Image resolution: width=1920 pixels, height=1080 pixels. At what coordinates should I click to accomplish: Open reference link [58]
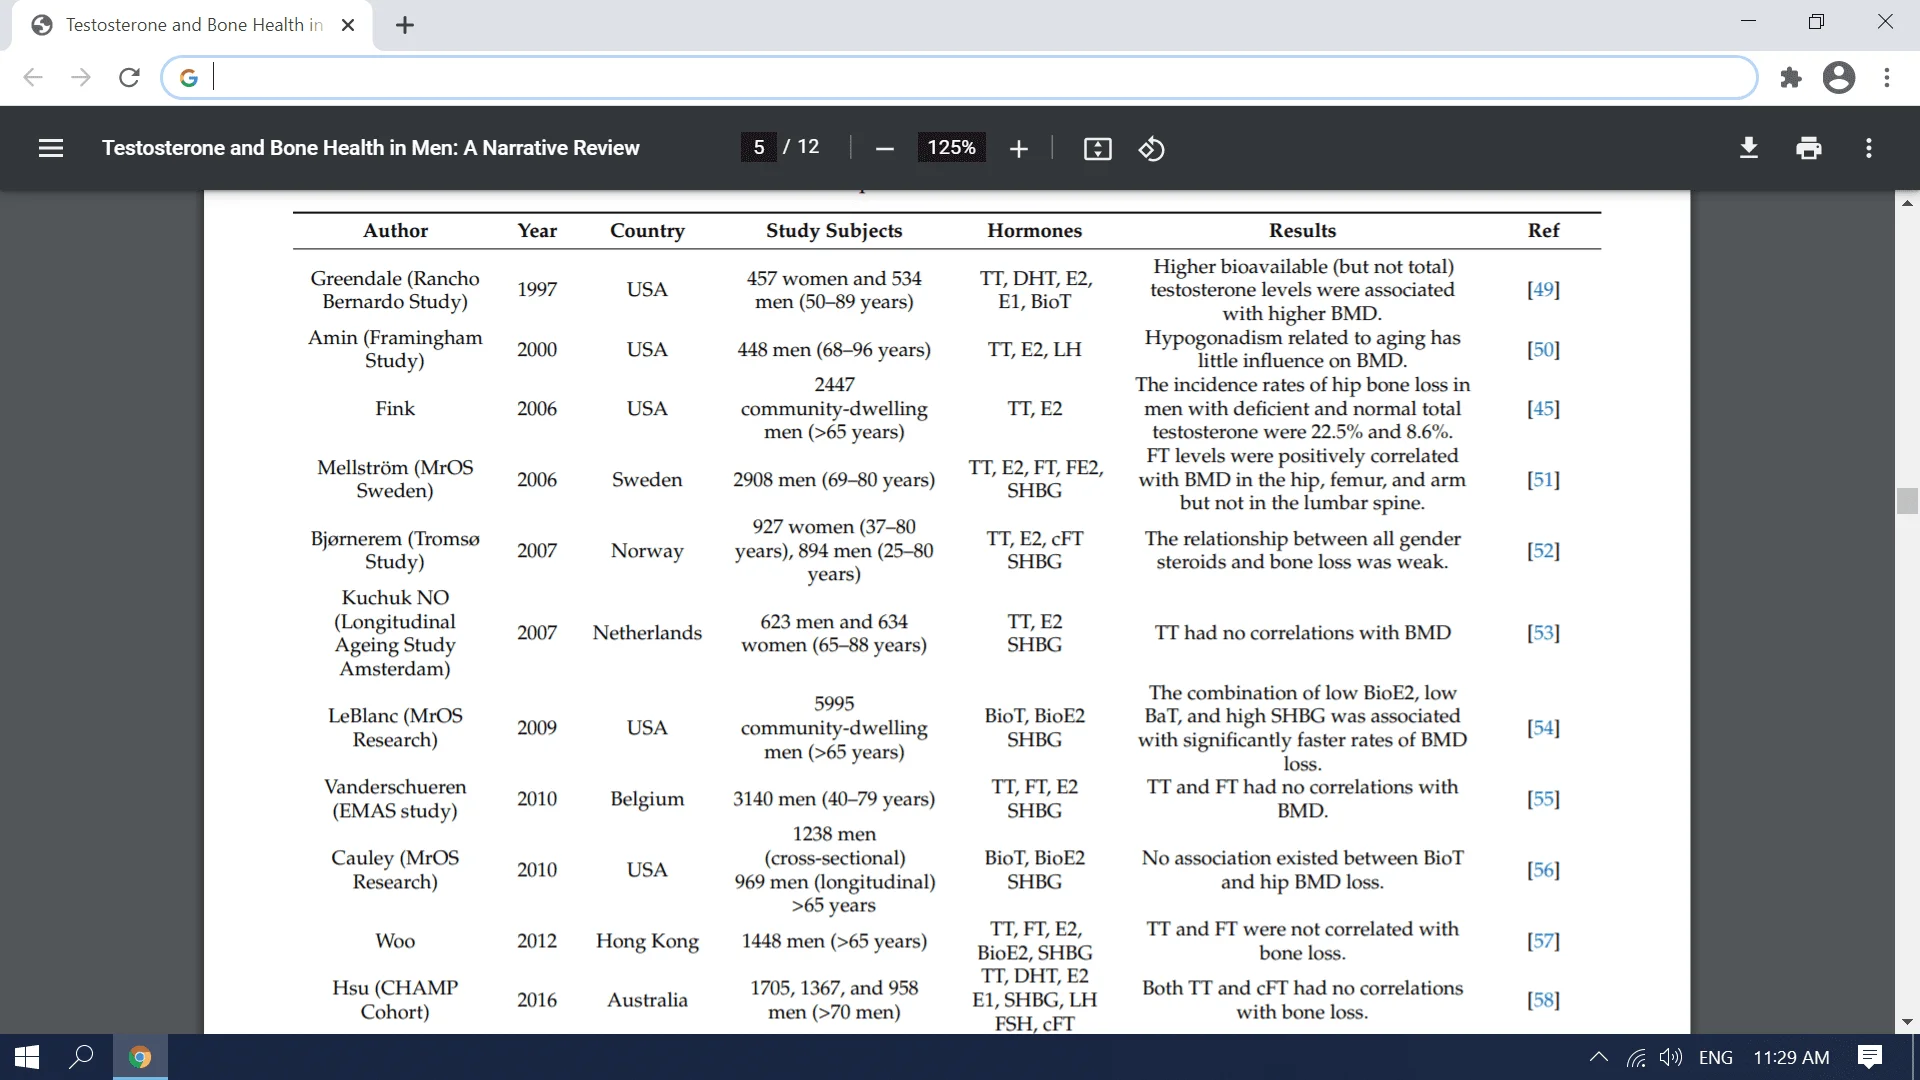pos(1543,999)
